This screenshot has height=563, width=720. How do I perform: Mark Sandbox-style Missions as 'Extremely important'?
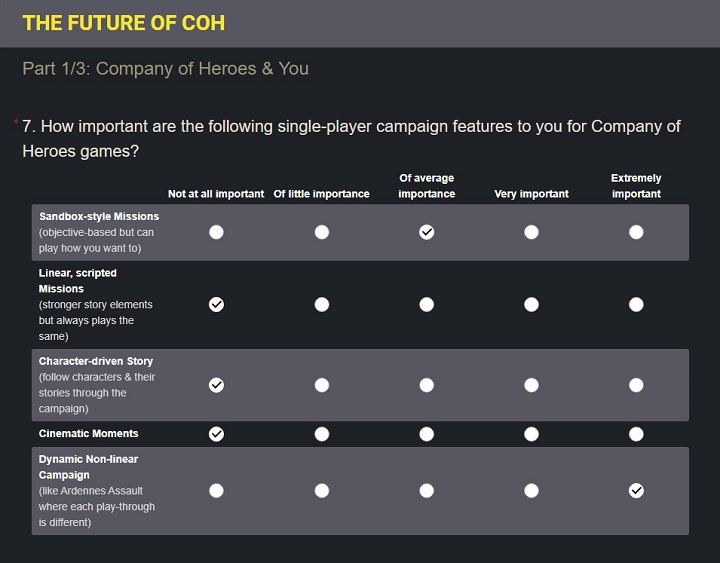click(636, 232)
